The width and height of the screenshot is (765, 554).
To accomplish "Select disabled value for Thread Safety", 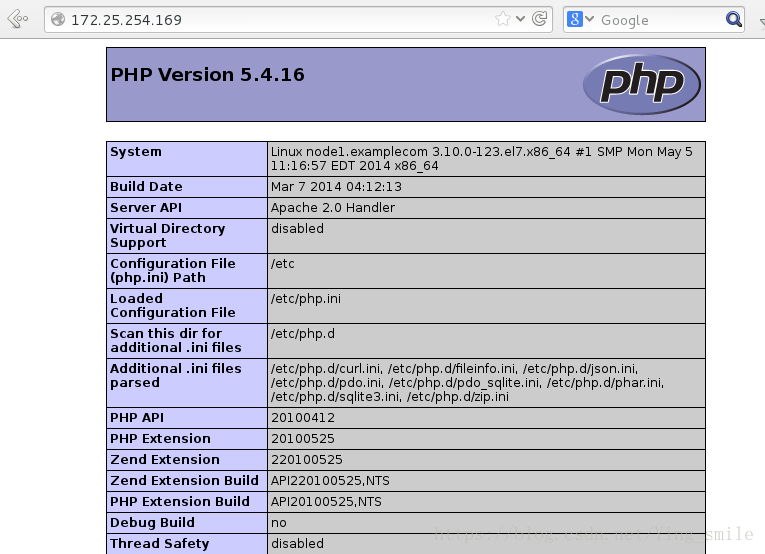I will tap(297, 544).
